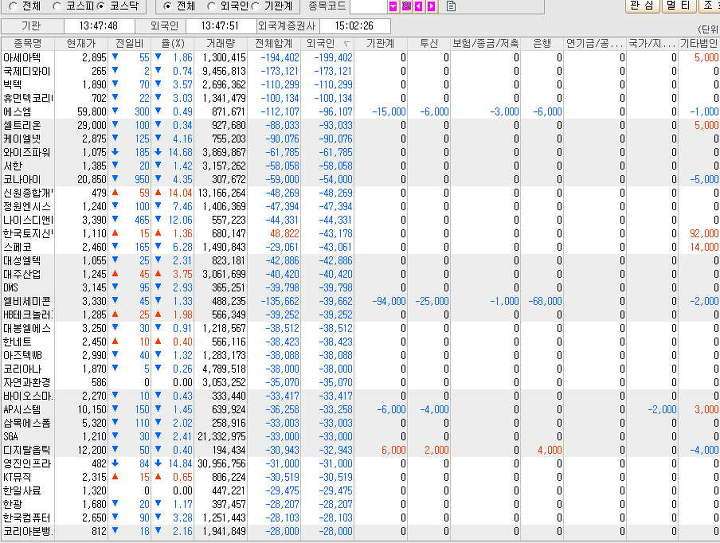Image resolution: width=720 pixels, height=543 pixels.
Task: Sort by the 보험/종금/저축 column header
Action: click(x=485, y=44)
